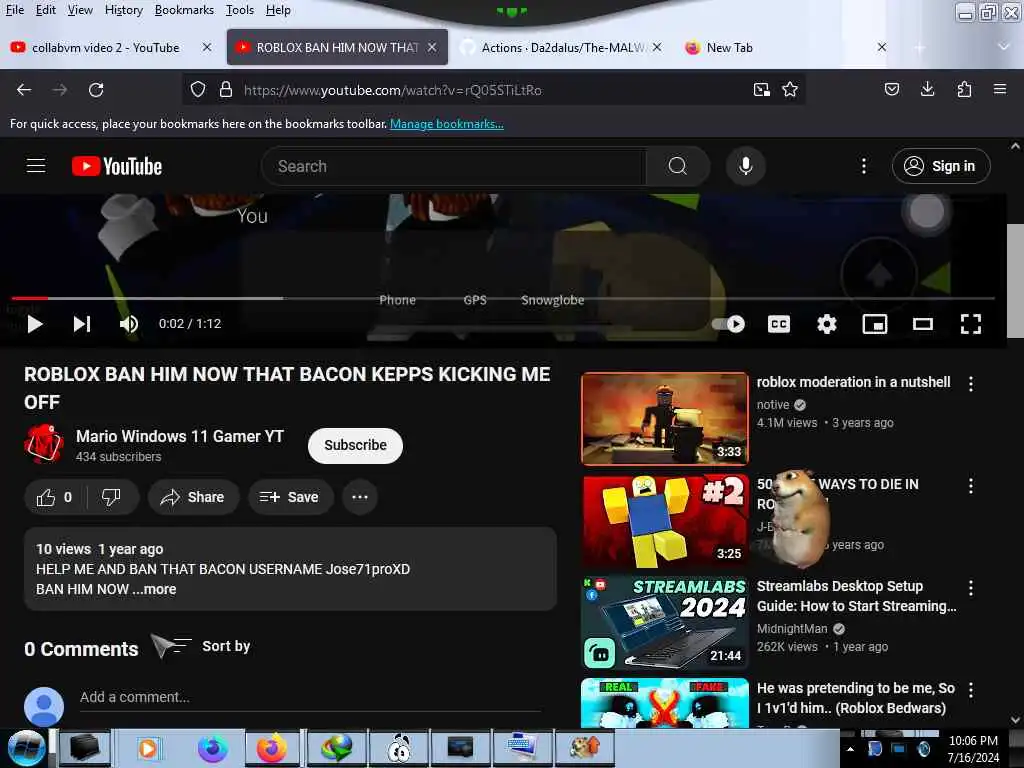Open the Firefox application menu
Image resolution: width=1024 pixels, height=768 pixels.
point(1000,89)
